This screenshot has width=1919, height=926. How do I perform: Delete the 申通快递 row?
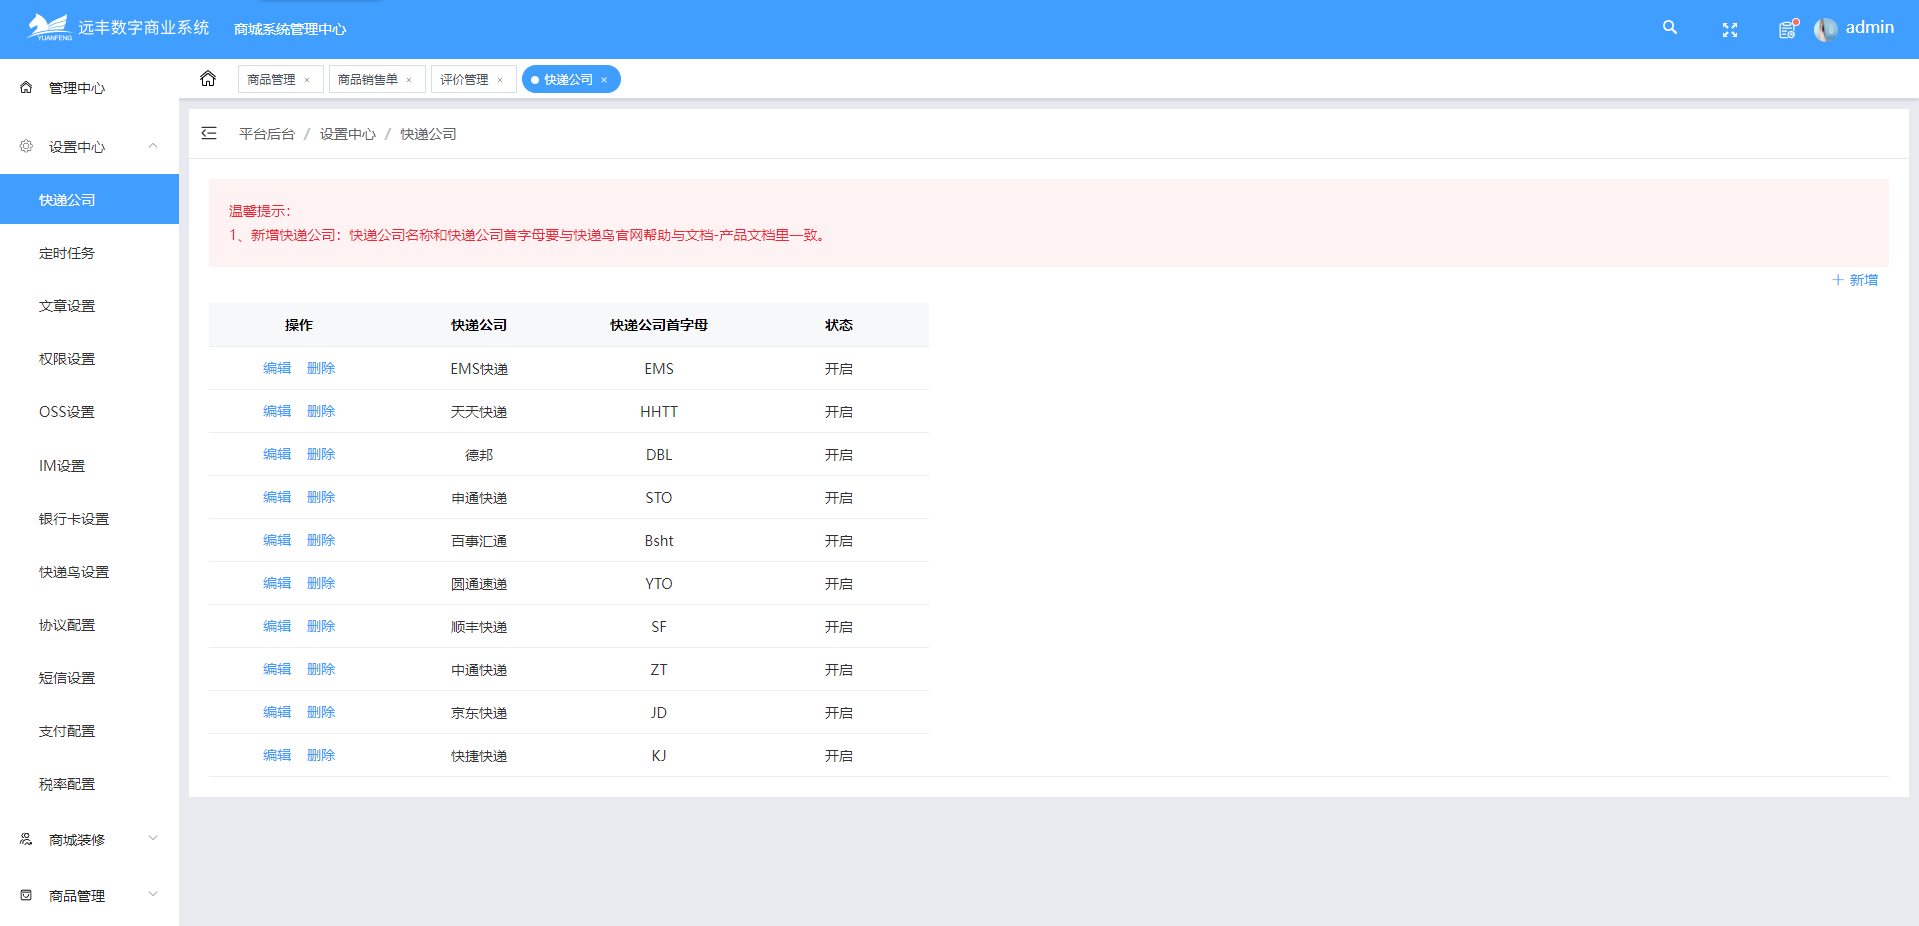click(x=321, y=497)
